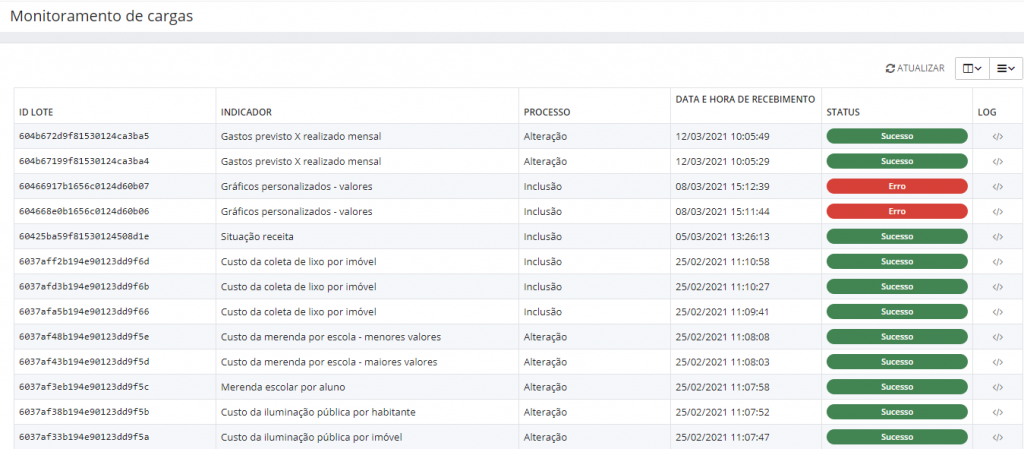This screenshot has height=449, width=1024.
Task: Show log for batch 6037aff2b194e90123dd9f6d
Action: tap(997, 262)
